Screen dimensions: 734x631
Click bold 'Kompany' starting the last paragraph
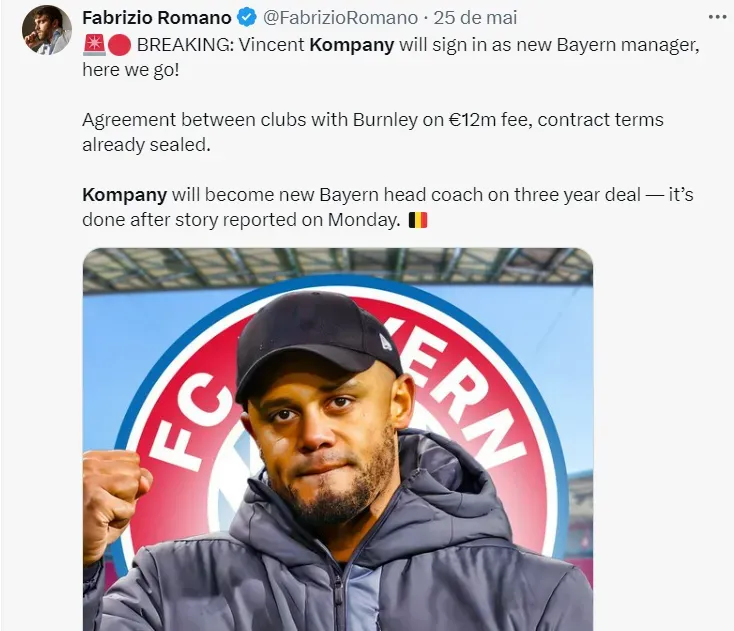pyautogui.click(x=124, y=195)
